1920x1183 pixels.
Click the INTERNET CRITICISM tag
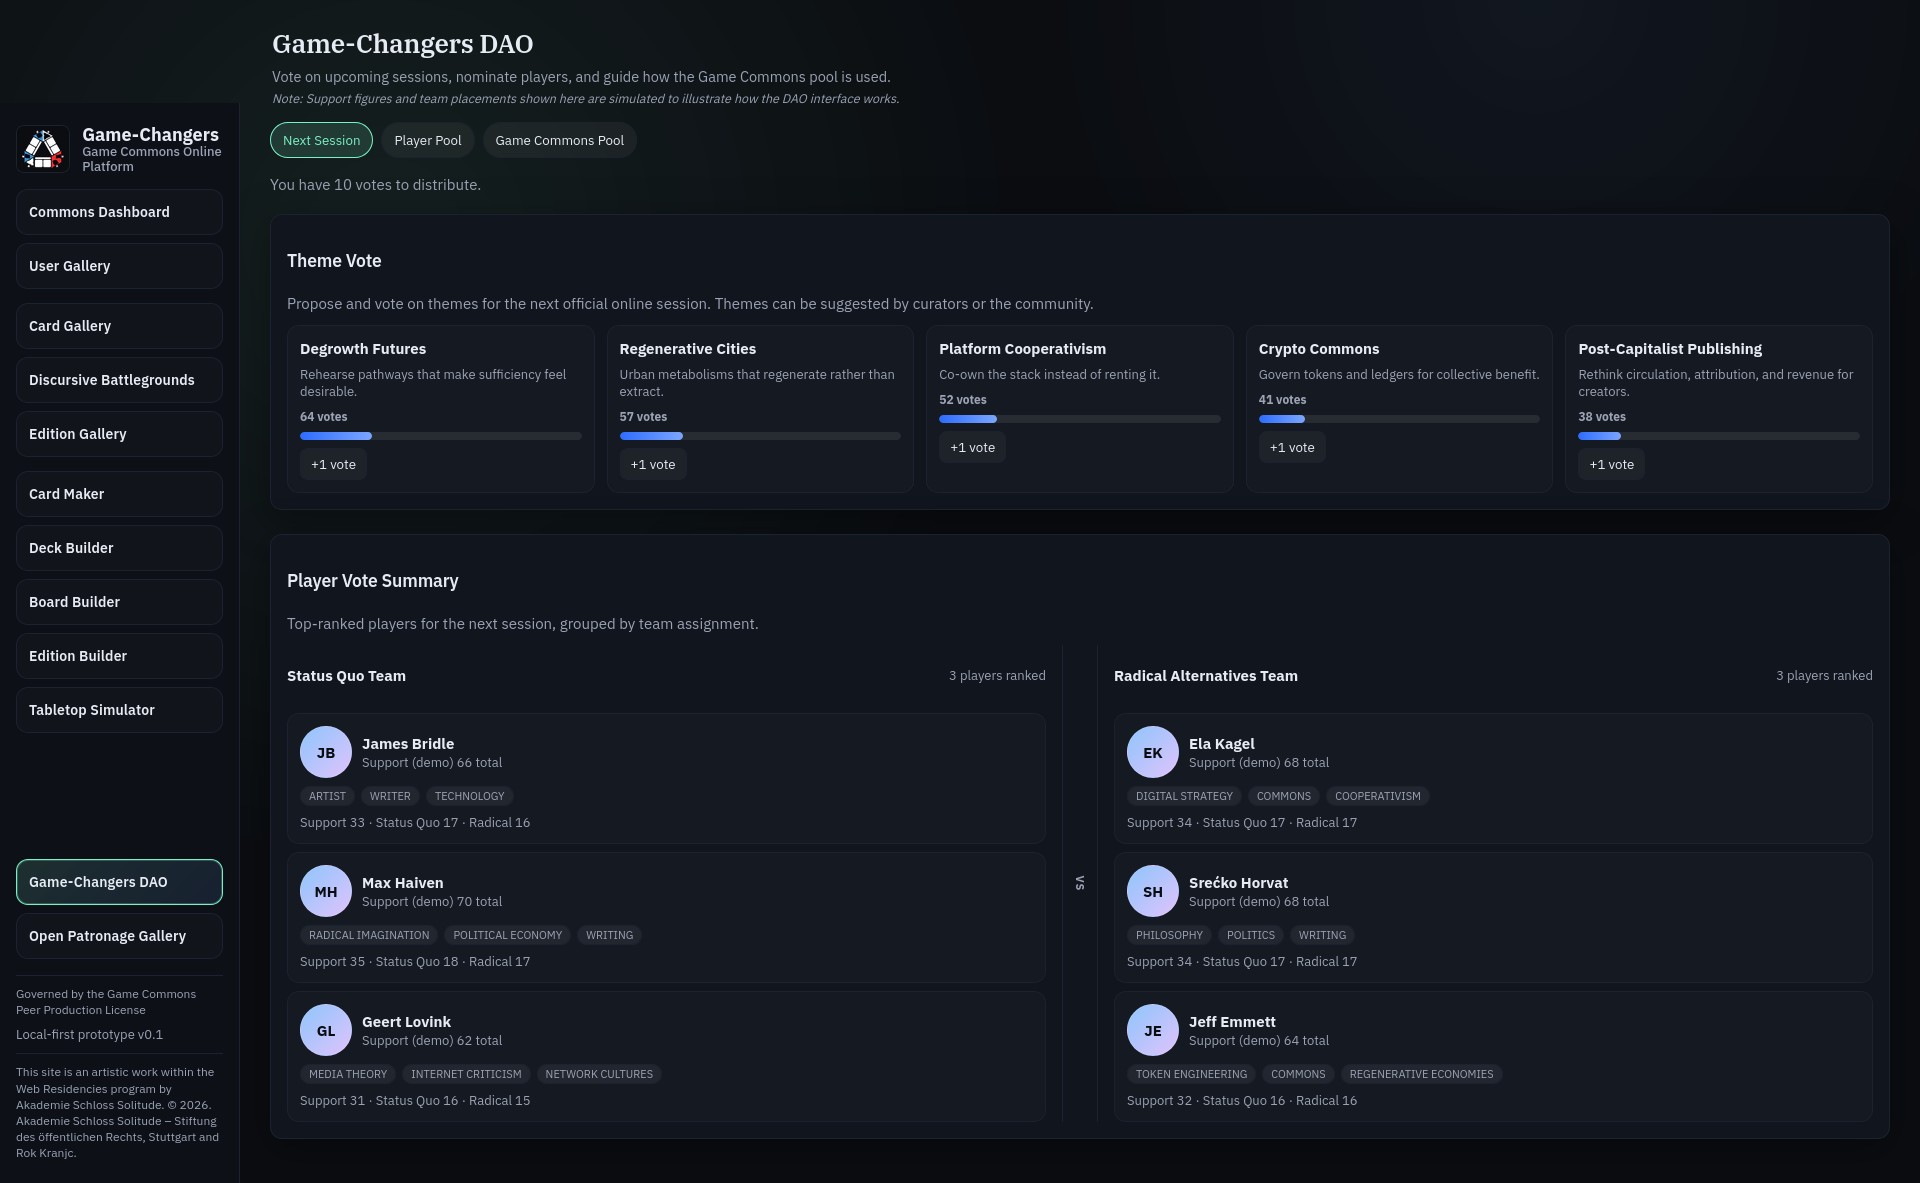[x=466, y=1074]
